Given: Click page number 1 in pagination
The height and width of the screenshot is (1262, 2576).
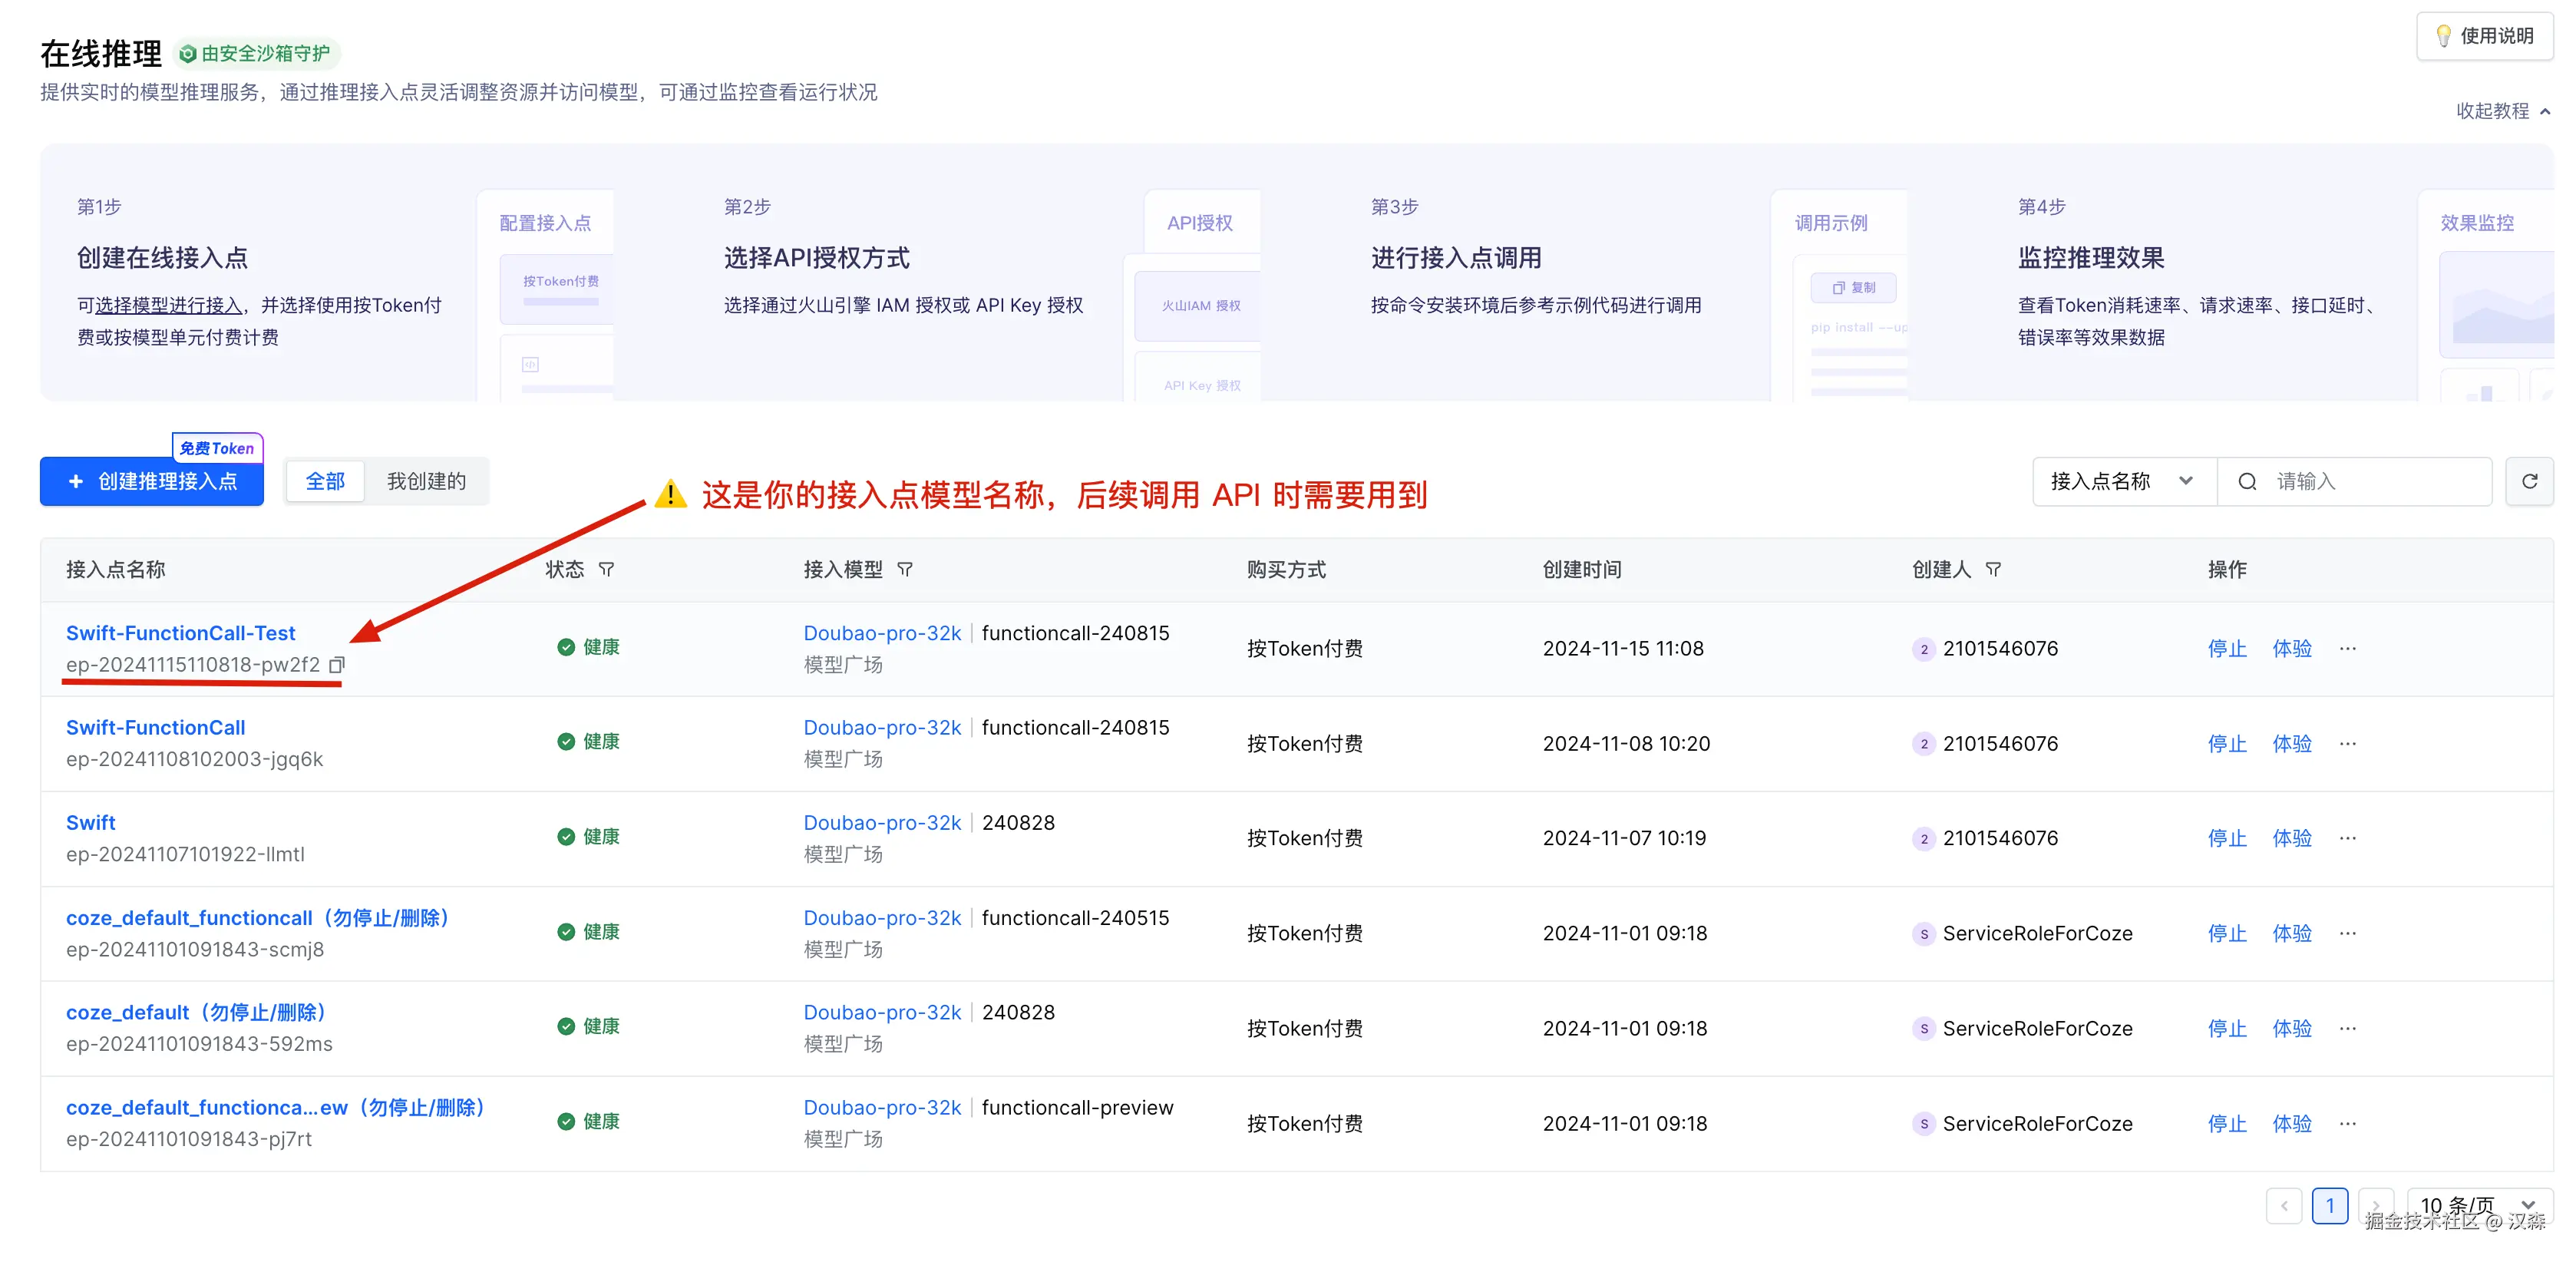Looking at the screenshot, I should coord(2329,1205).
